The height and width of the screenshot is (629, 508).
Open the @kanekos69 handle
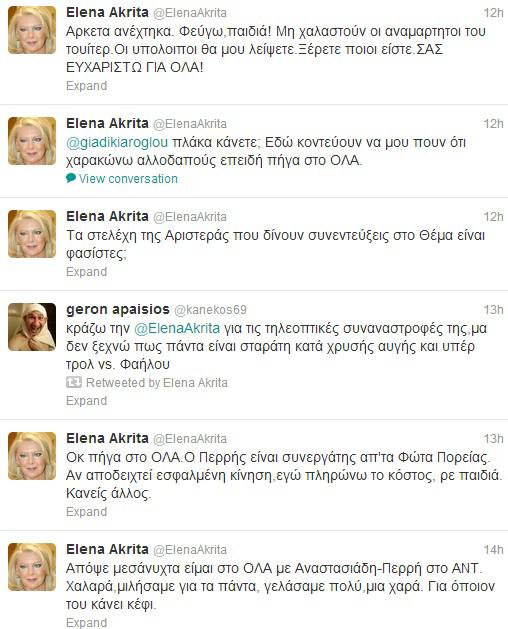click(210, 310)
